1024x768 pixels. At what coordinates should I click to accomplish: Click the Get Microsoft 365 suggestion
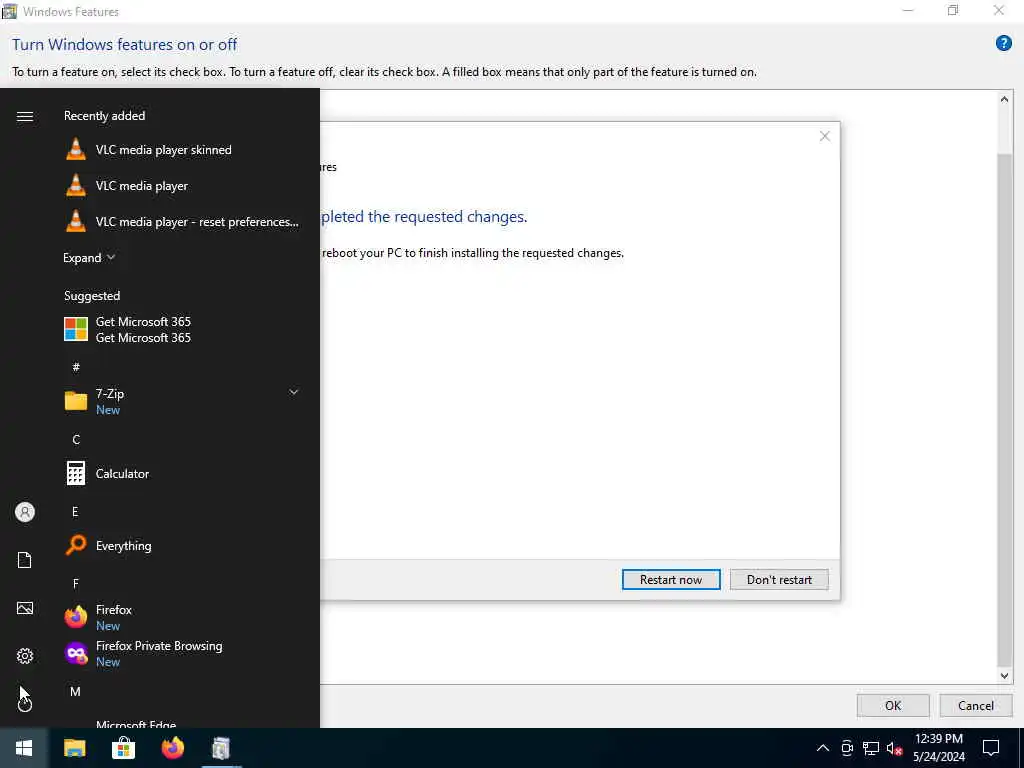[x=183, y=329]
